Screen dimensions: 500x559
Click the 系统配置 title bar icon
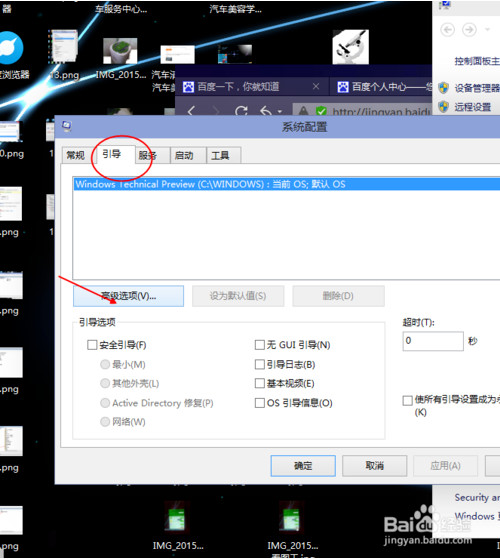(x=67, y=126)
